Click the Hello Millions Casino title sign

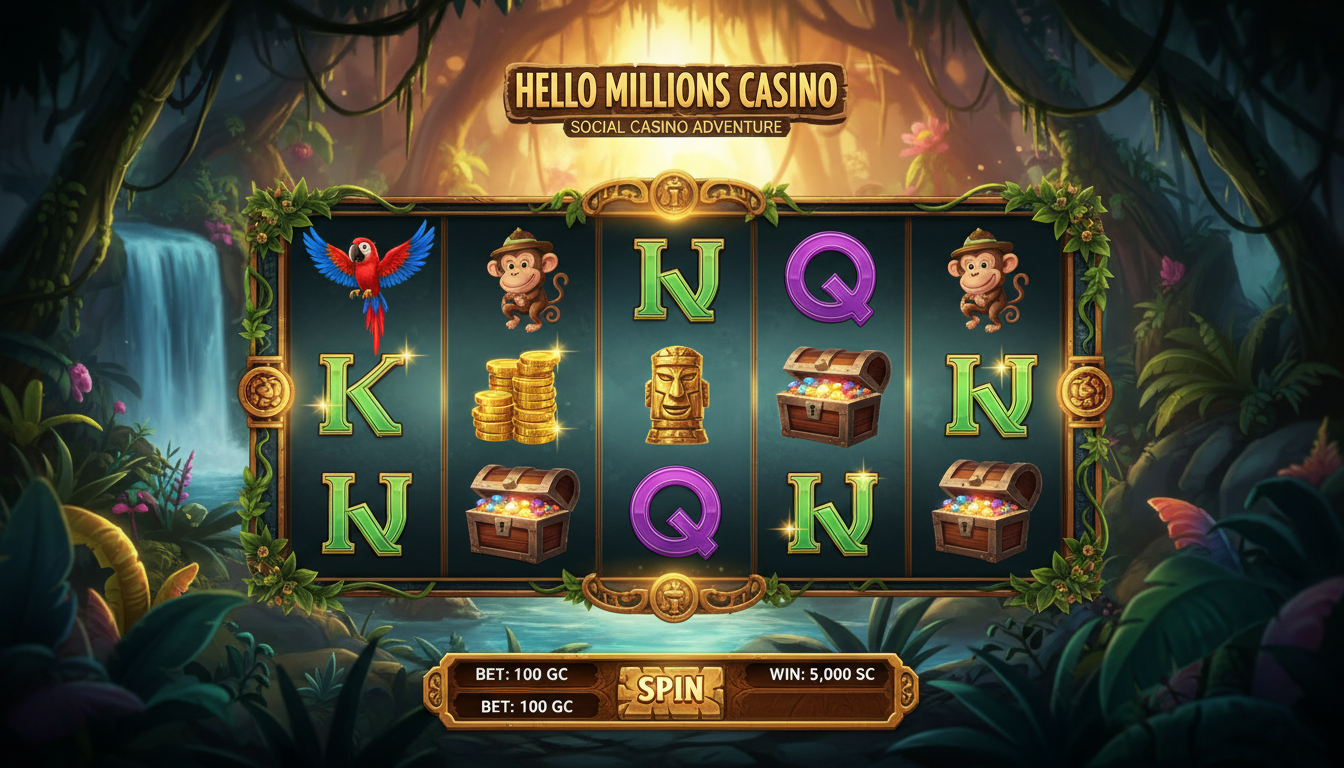pos(675,91)
